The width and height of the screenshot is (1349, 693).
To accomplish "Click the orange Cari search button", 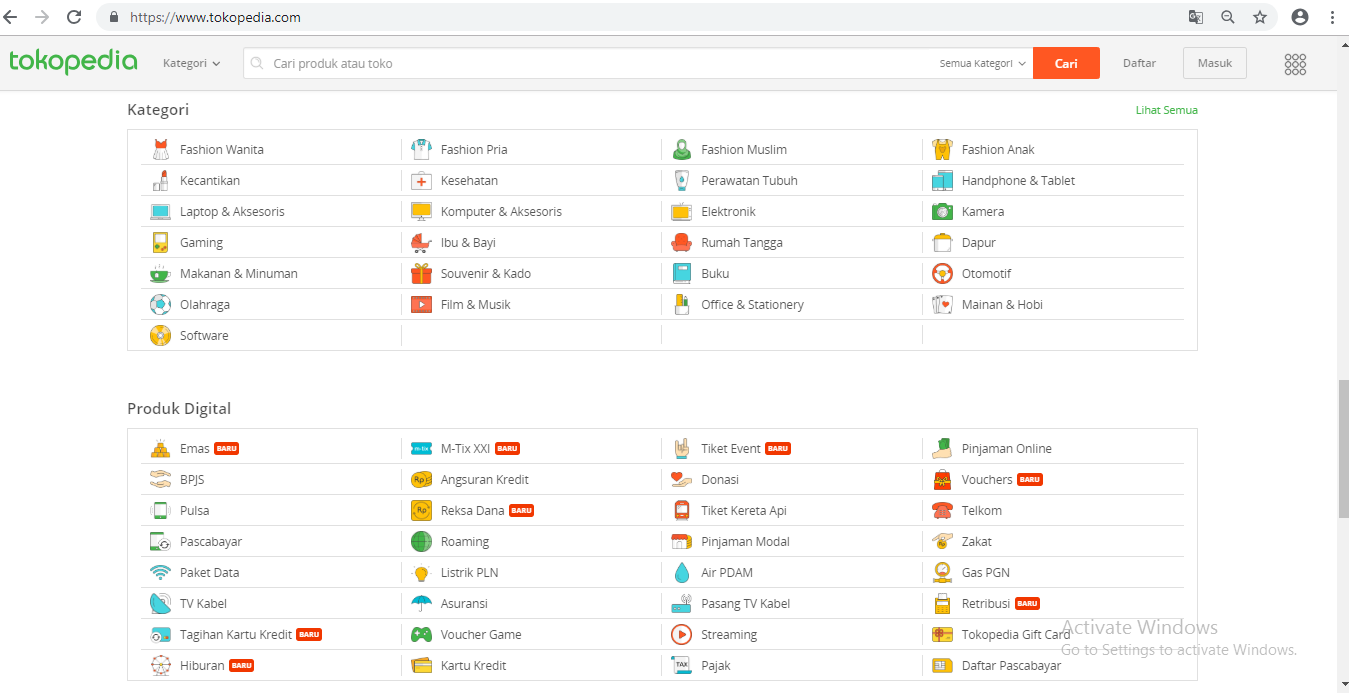I will pyautogui.click(x=1066, y=63).
